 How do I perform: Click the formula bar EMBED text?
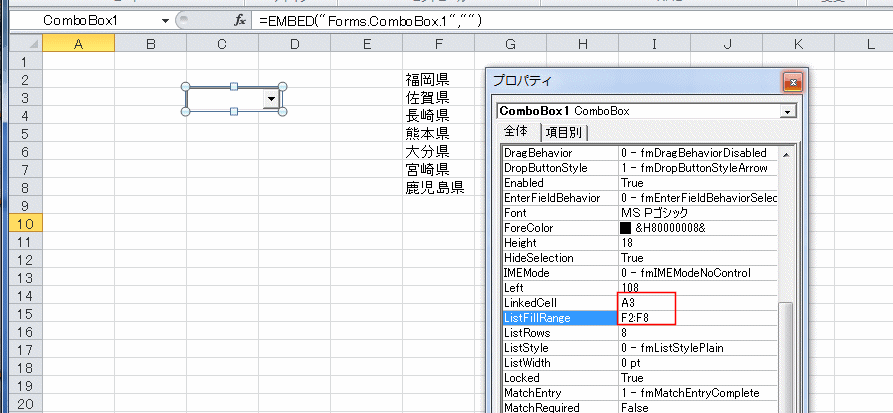(371, 21)
